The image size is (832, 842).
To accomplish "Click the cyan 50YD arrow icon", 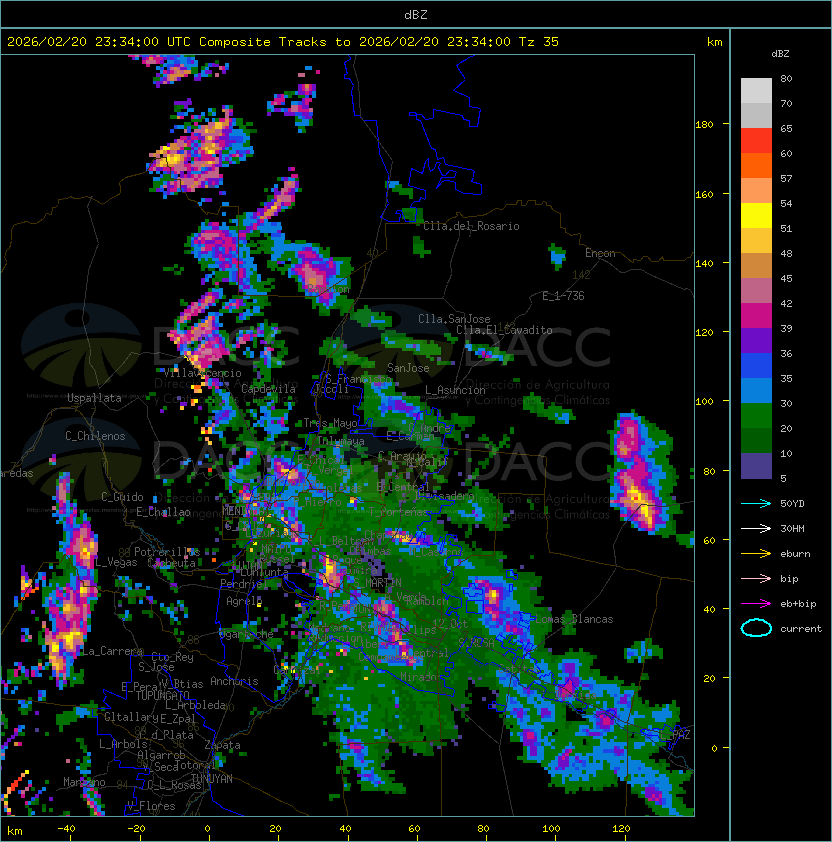I will (x=756, y=504).
